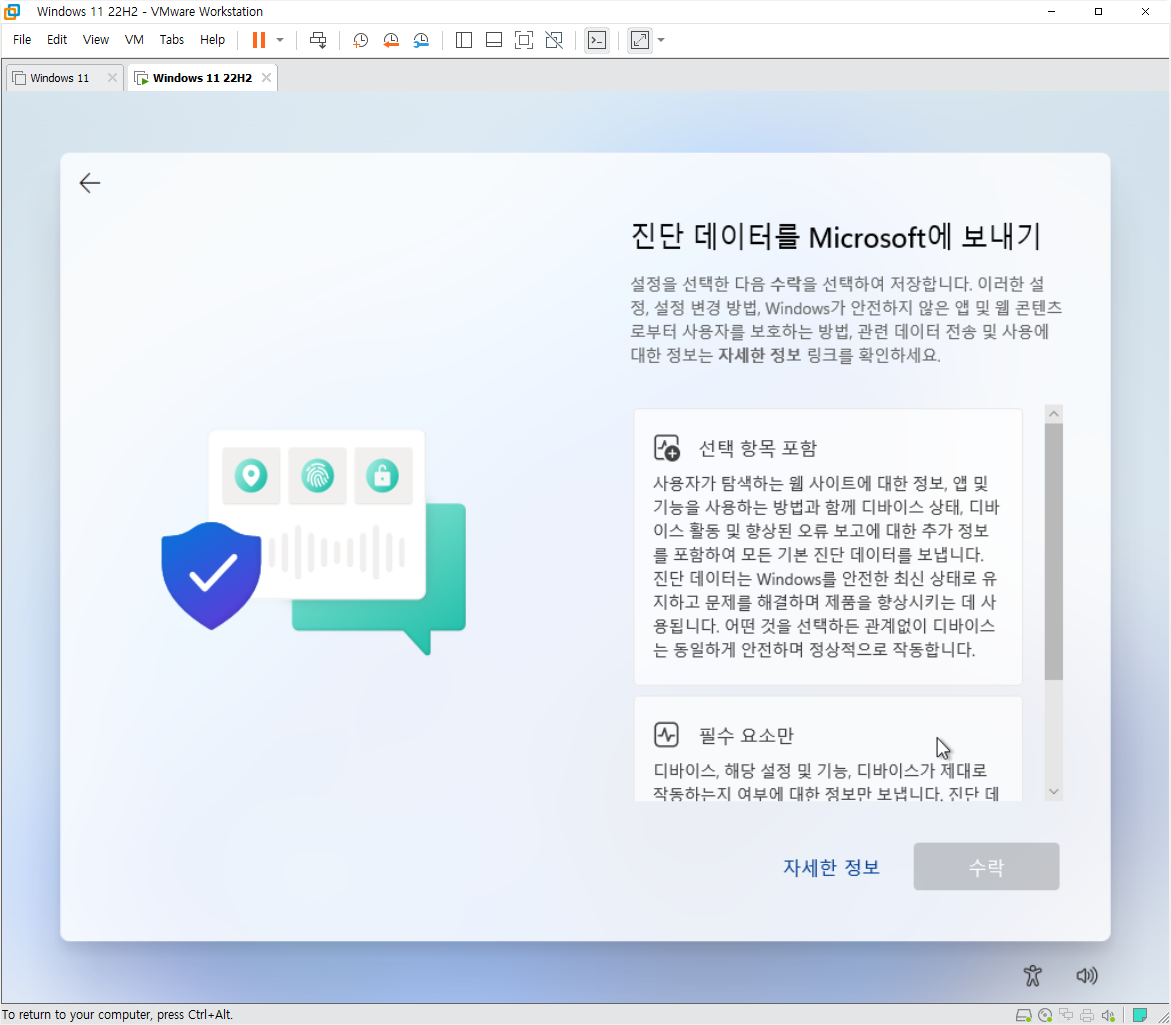The width and height of the screenshot is (1171, 1025).
Task: Open the console view icon
Action: pyautogui.click(x=597, y=40)
